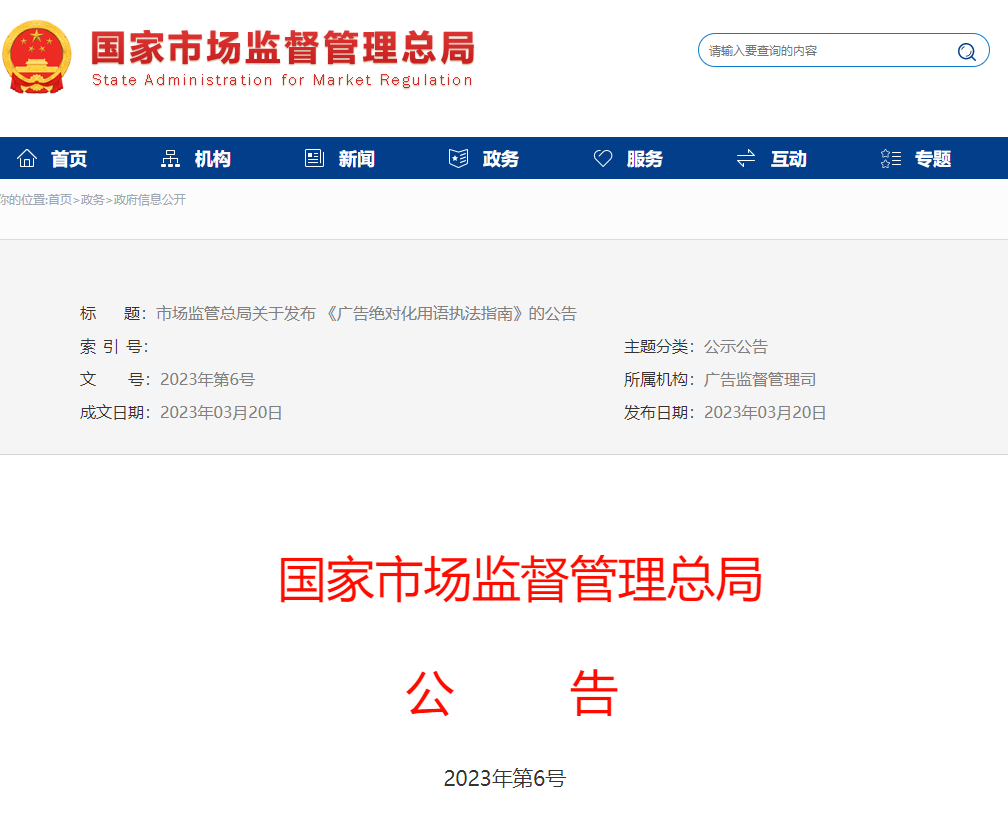The image size is (1008, 816).
Task: Click the heart icon beside 服务
Action: (x=603, y=158)
